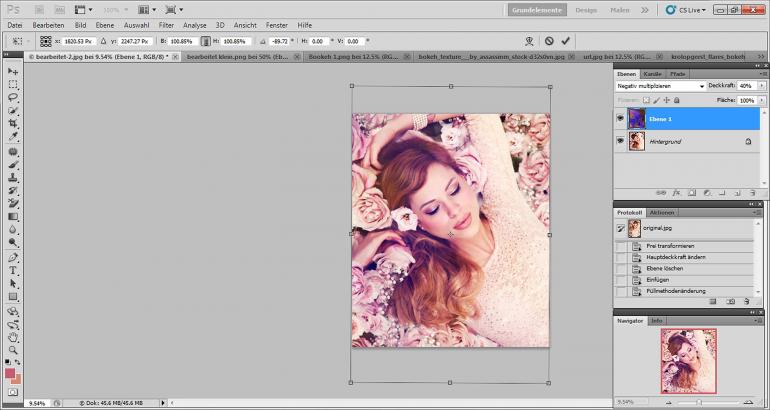
Task: Hide the Hintergrund layer
Action: [620, 141]
